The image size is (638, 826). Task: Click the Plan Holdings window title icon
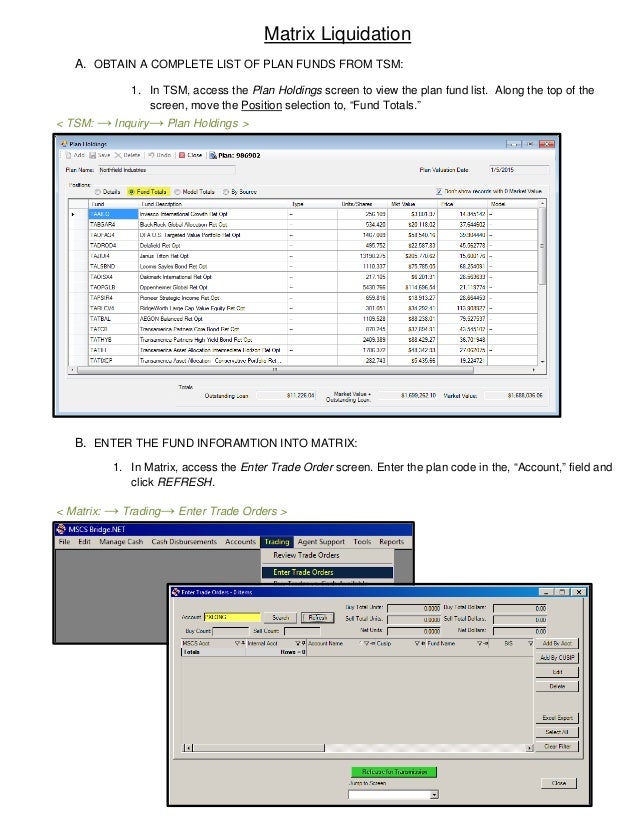coord(64,143)
